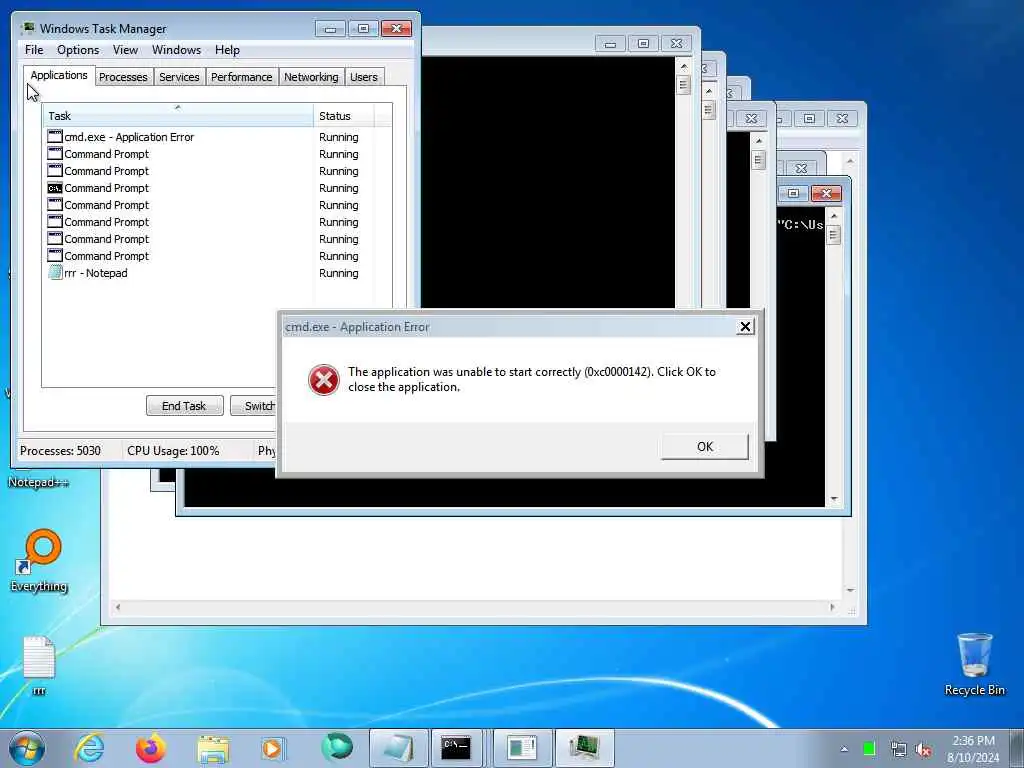Image resolution: width=1024 pixels, height=768 pixels.
Task: Sort tasks by the Task column header
Action: click(x=178, y=116)
